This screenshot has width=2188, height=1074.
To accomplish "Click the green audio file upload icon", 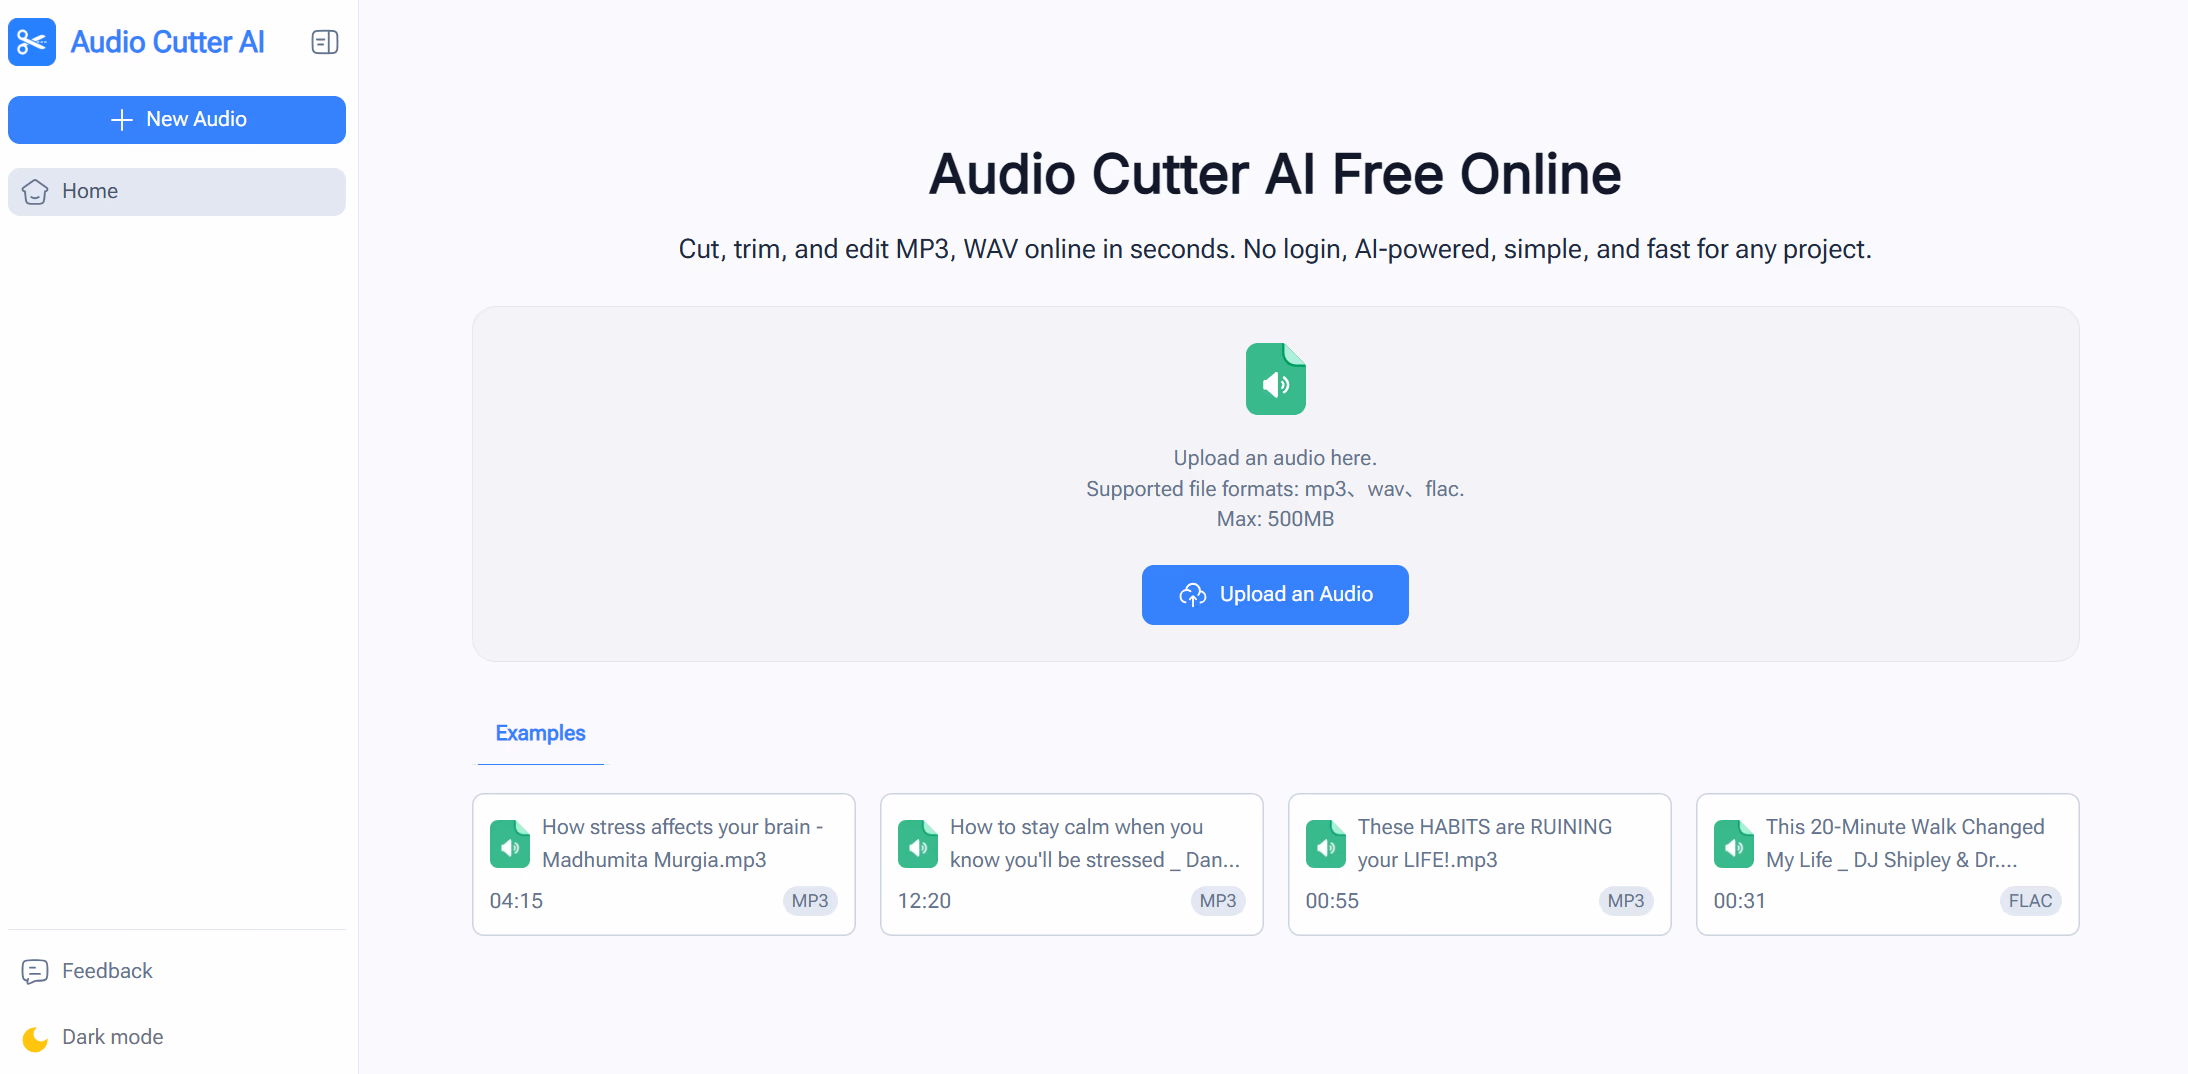I will tap(1275, 379).
